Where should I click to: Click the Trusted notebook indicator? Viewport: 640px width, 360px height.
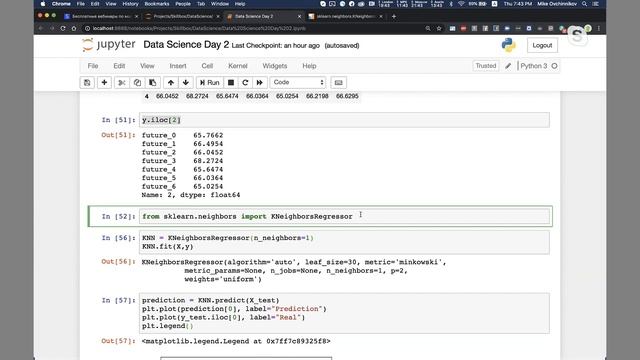tap(486, 66)
